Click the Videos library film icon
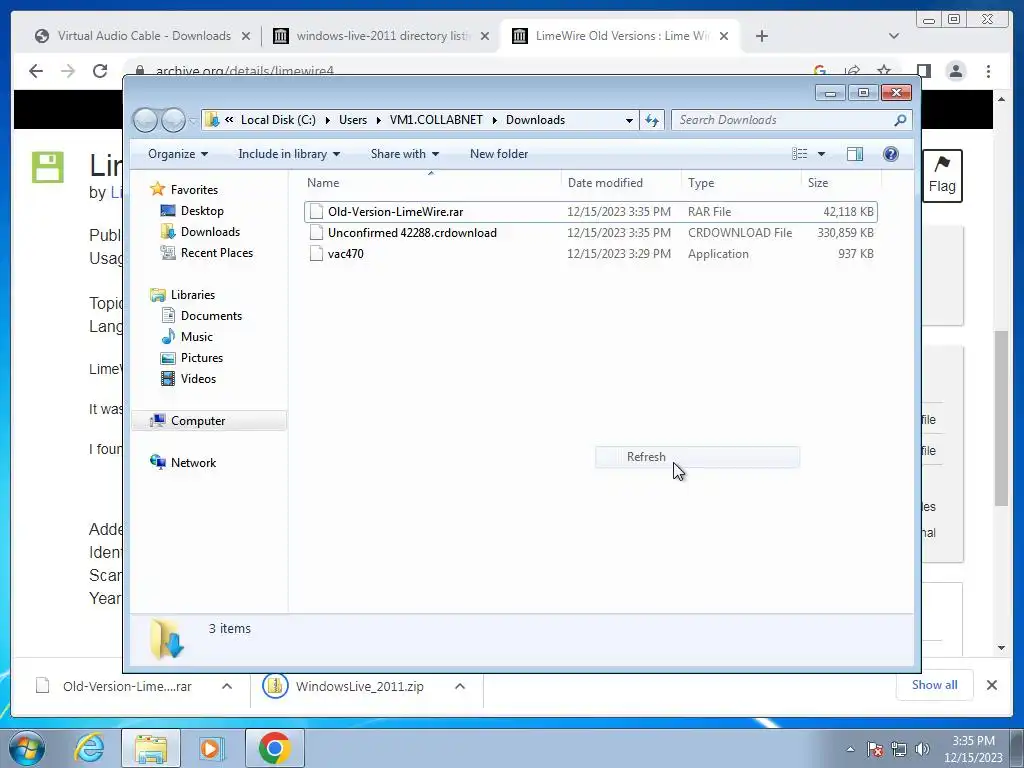Viewport: 1024px width, 768px height. (168, 378)
